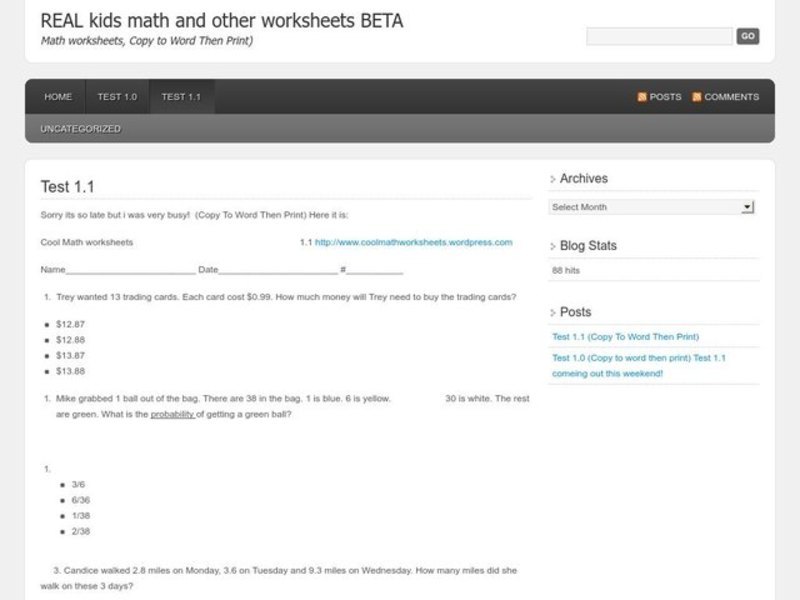Click the site title REAL kids math worksheets

coord(220,20)
